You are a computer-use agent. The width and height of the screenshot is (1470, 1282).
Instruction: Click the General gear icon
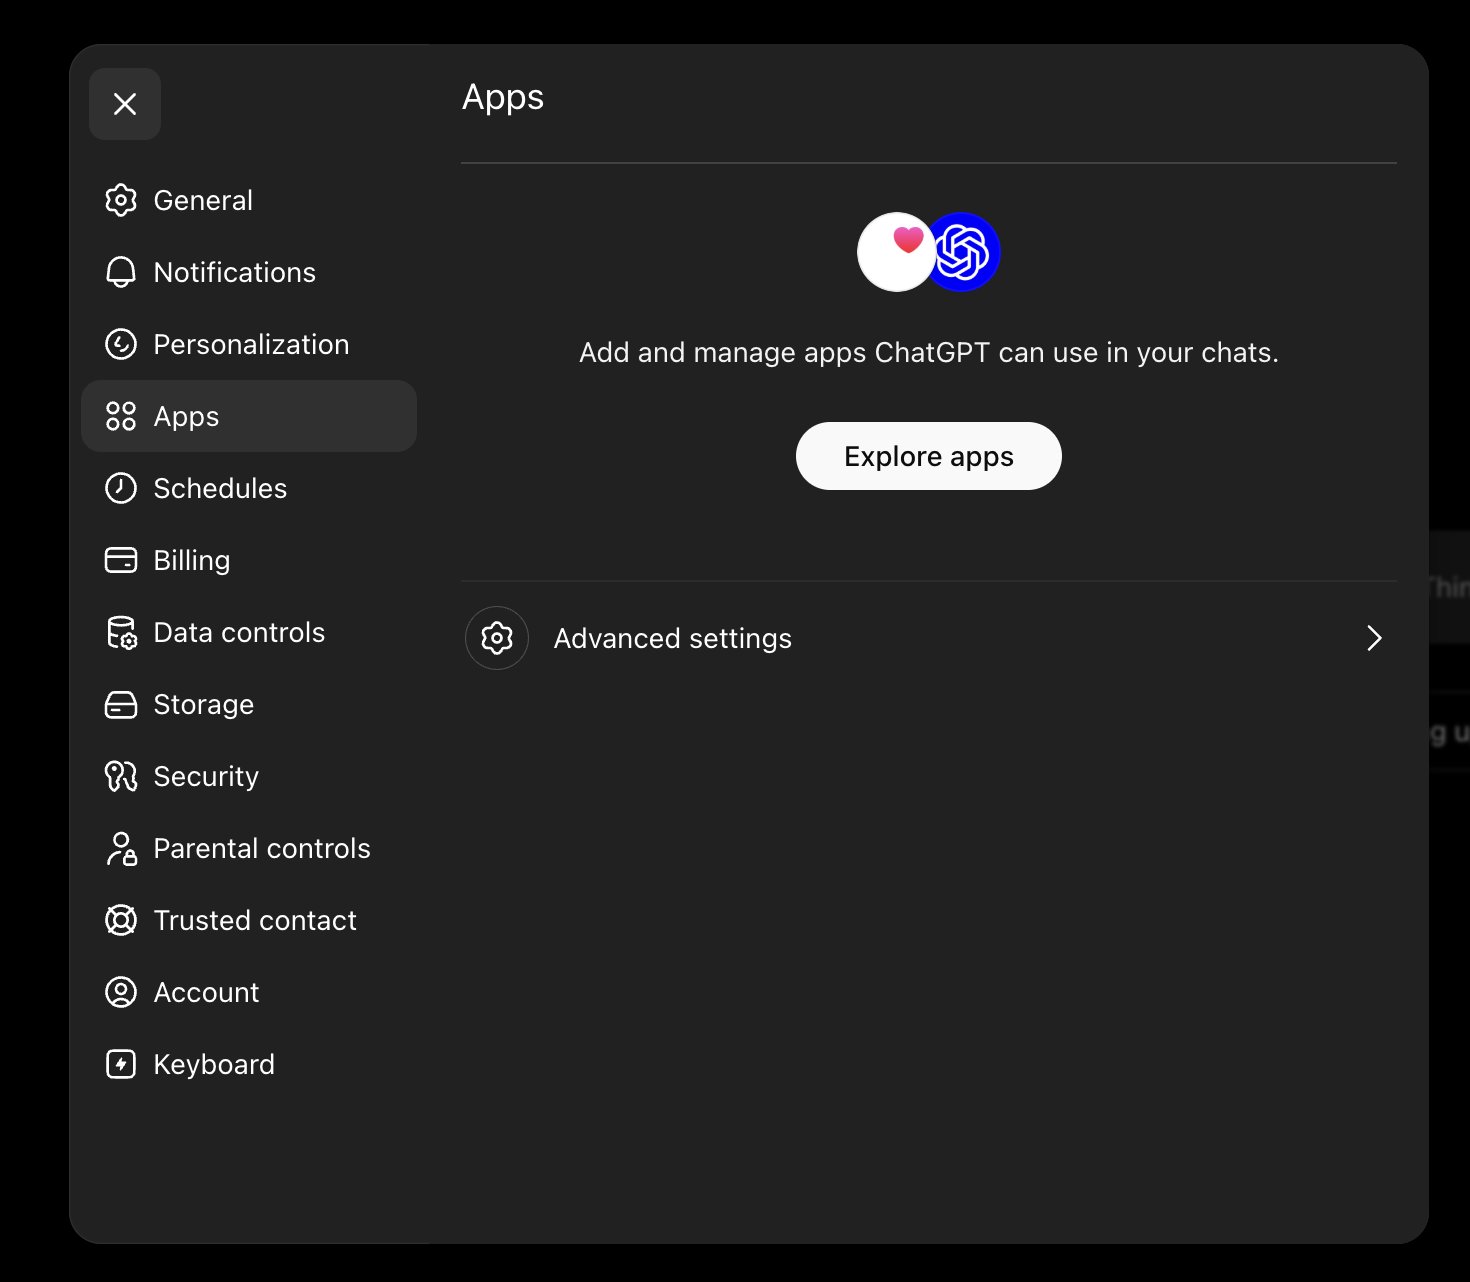click(x=121, y=200)
